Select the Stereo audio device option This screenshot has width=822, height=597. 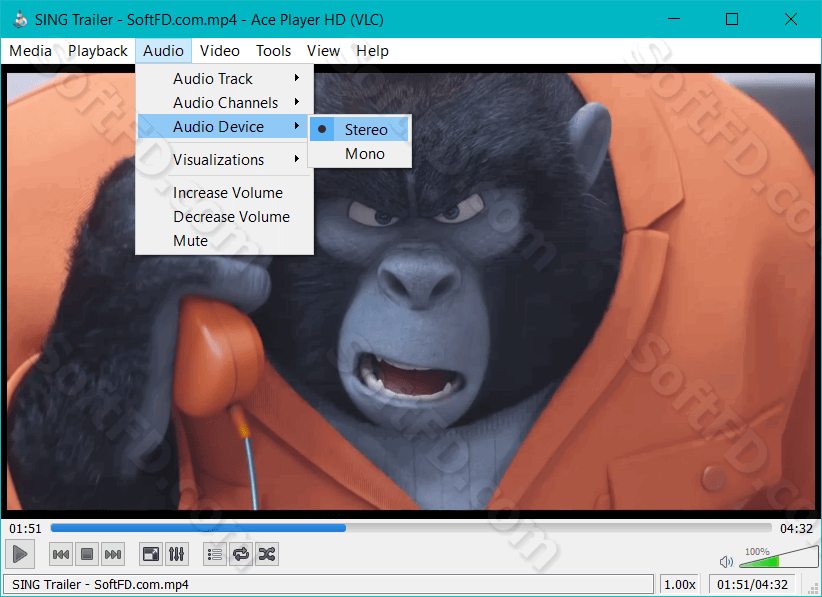tap(359, 129)
